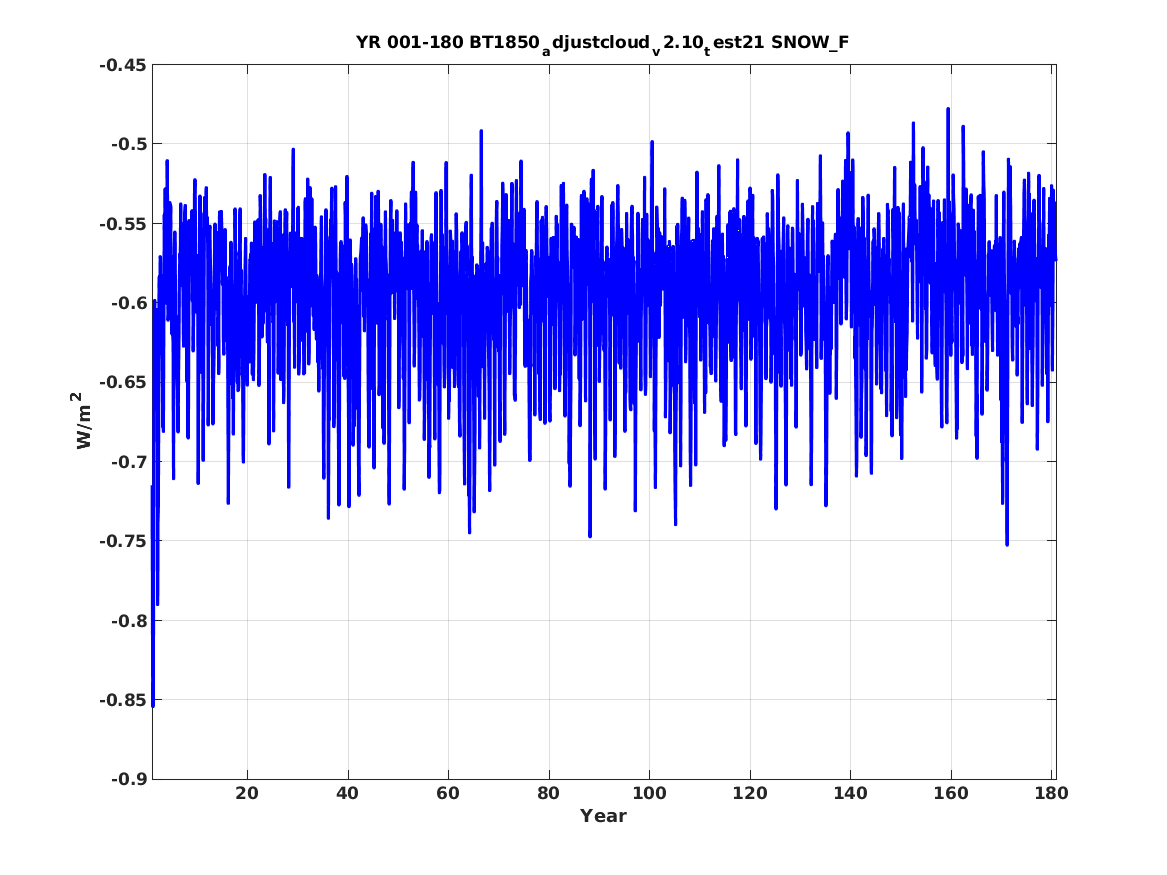
Task: Click x-axis tick label '40'
Action: click(x=348, y=793)
